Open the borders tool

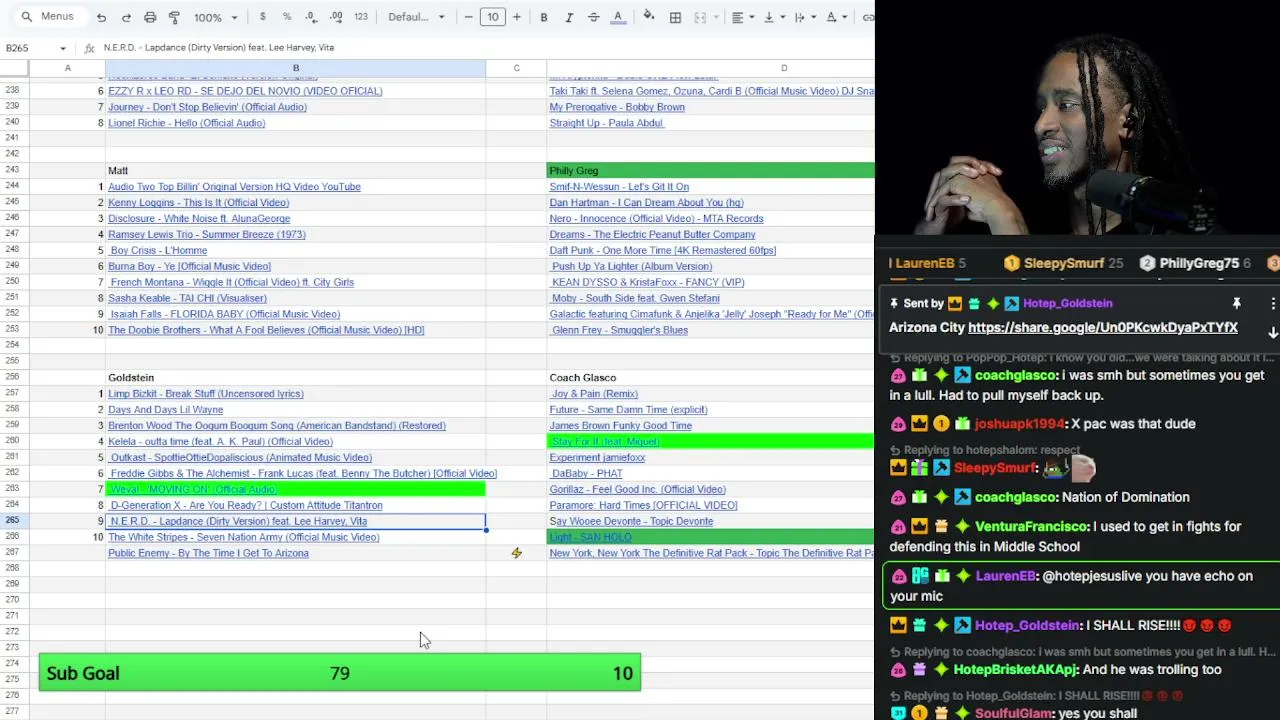click(x=676, y=17)
